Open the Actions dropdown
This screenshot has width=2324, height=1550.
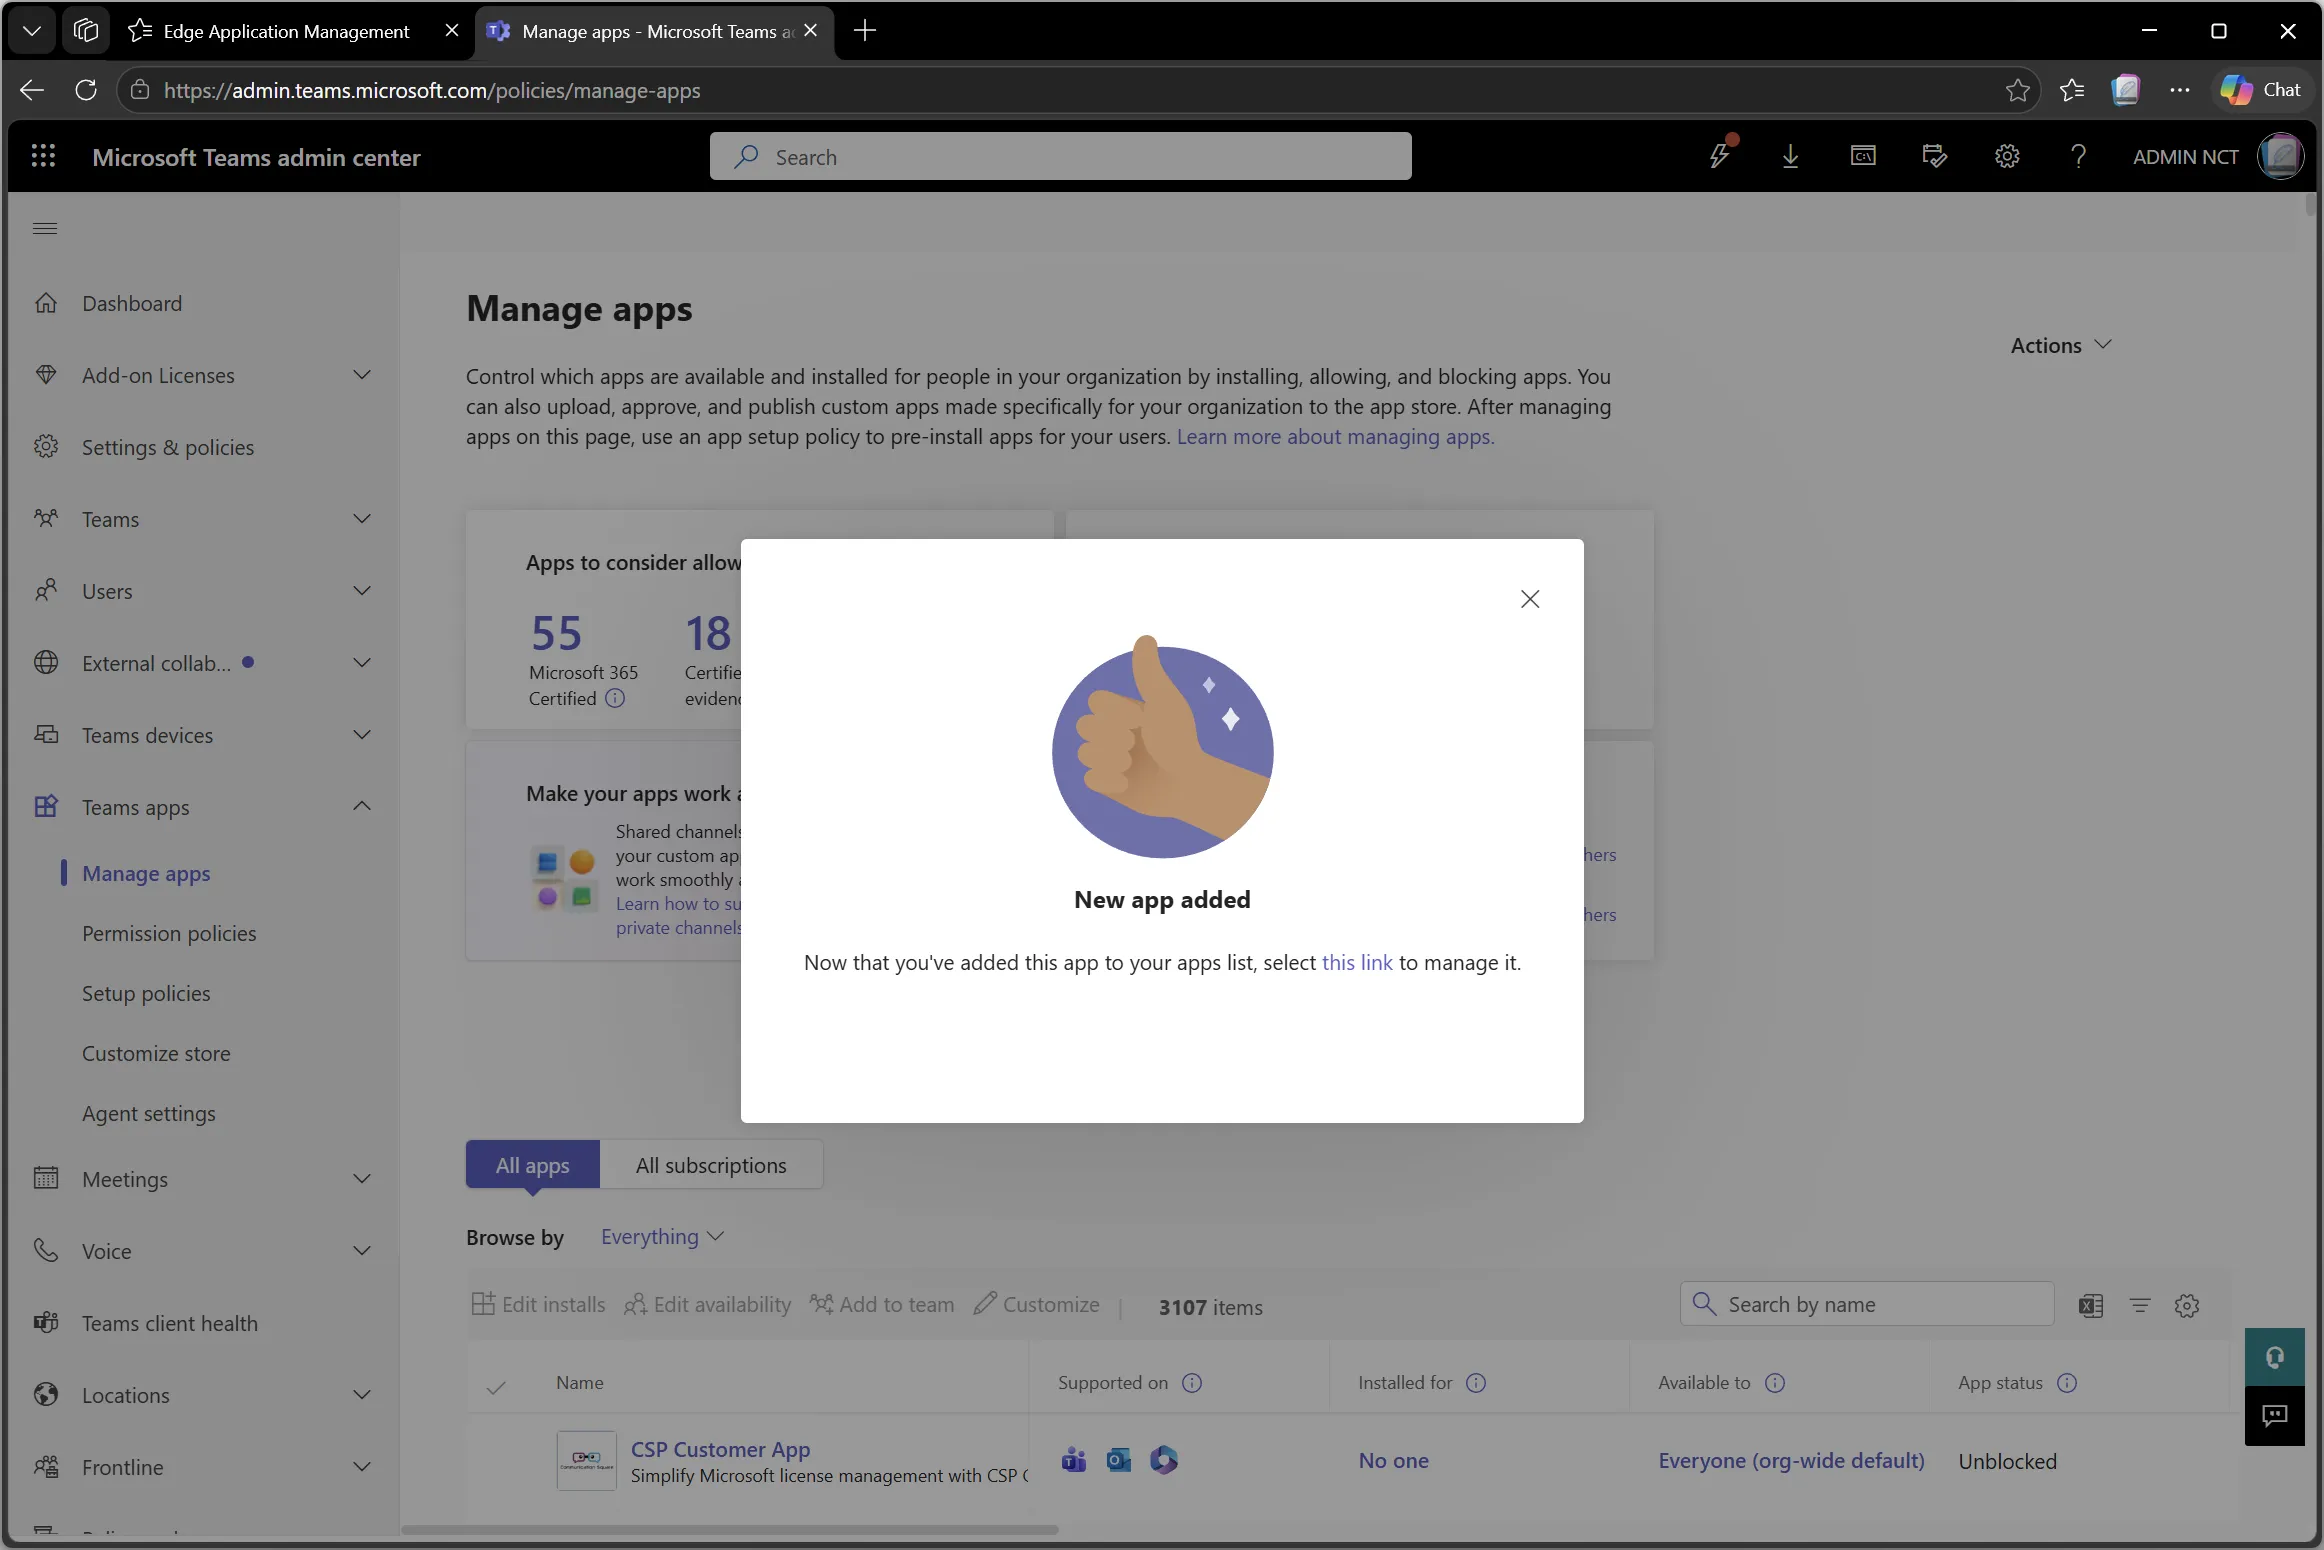(2061, 345)
